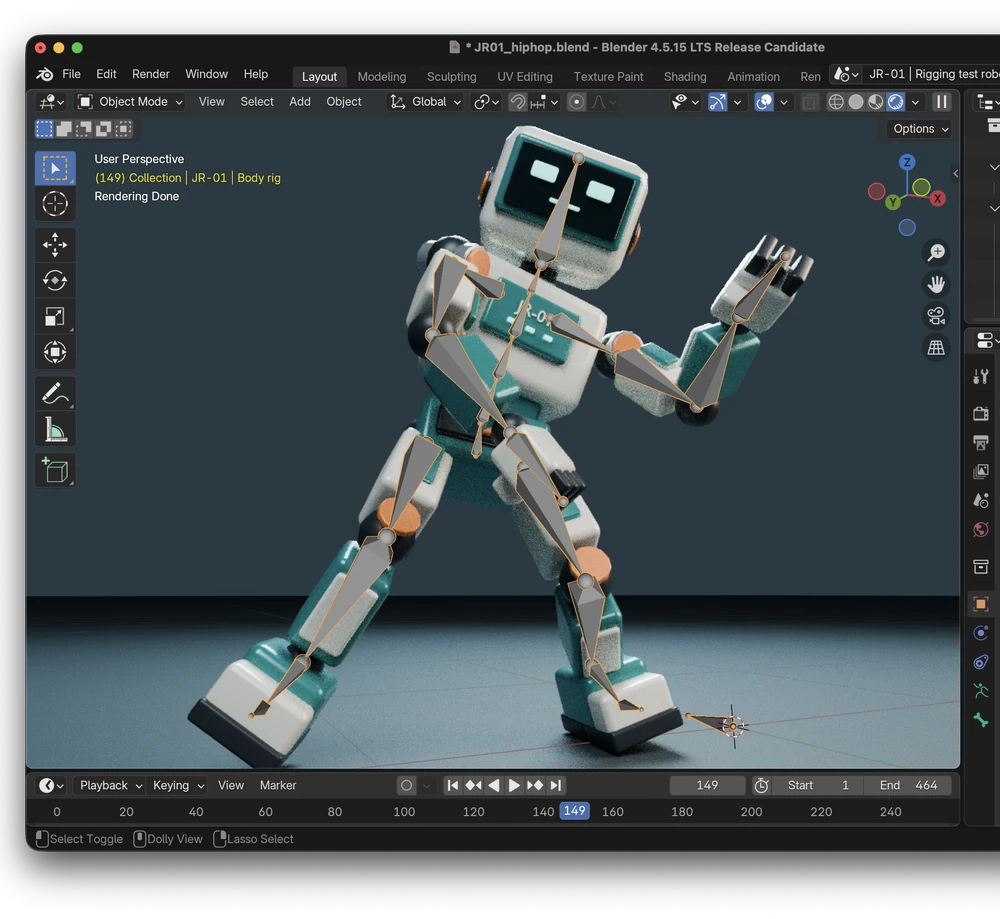1000x919 pixels.
Task: Open the Tool properties tab (wrench icon)
Action: point(981,377)
